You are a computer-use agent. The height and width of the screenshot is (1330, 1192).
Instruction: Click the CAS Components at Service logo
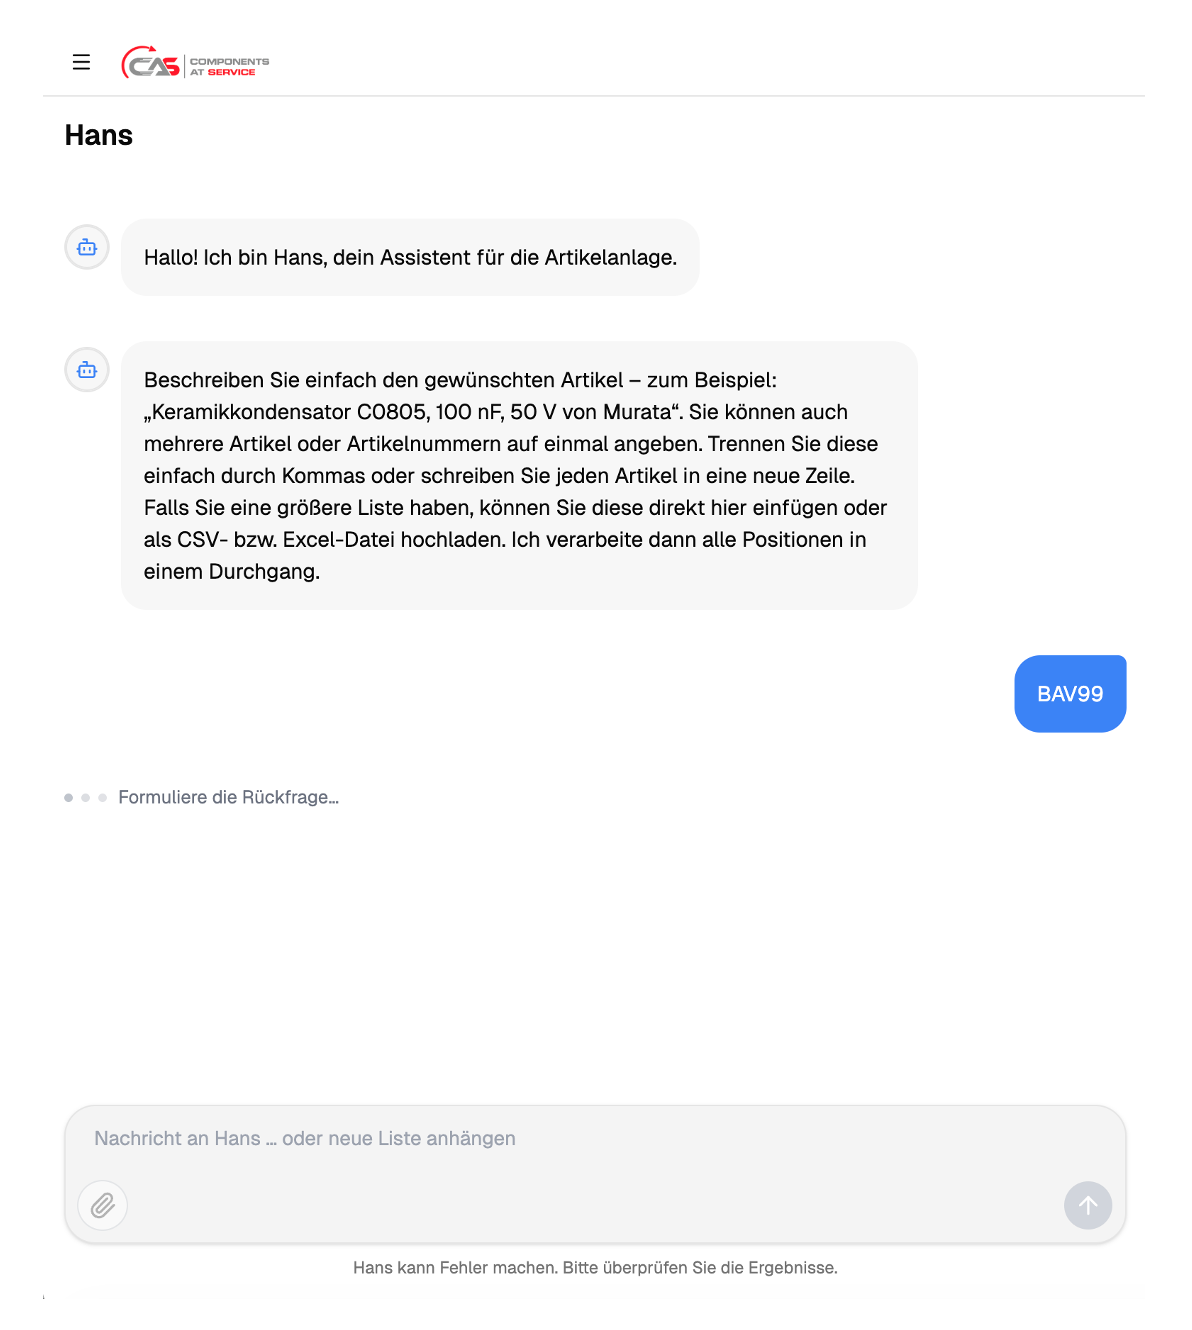click(x=195, y=63)
